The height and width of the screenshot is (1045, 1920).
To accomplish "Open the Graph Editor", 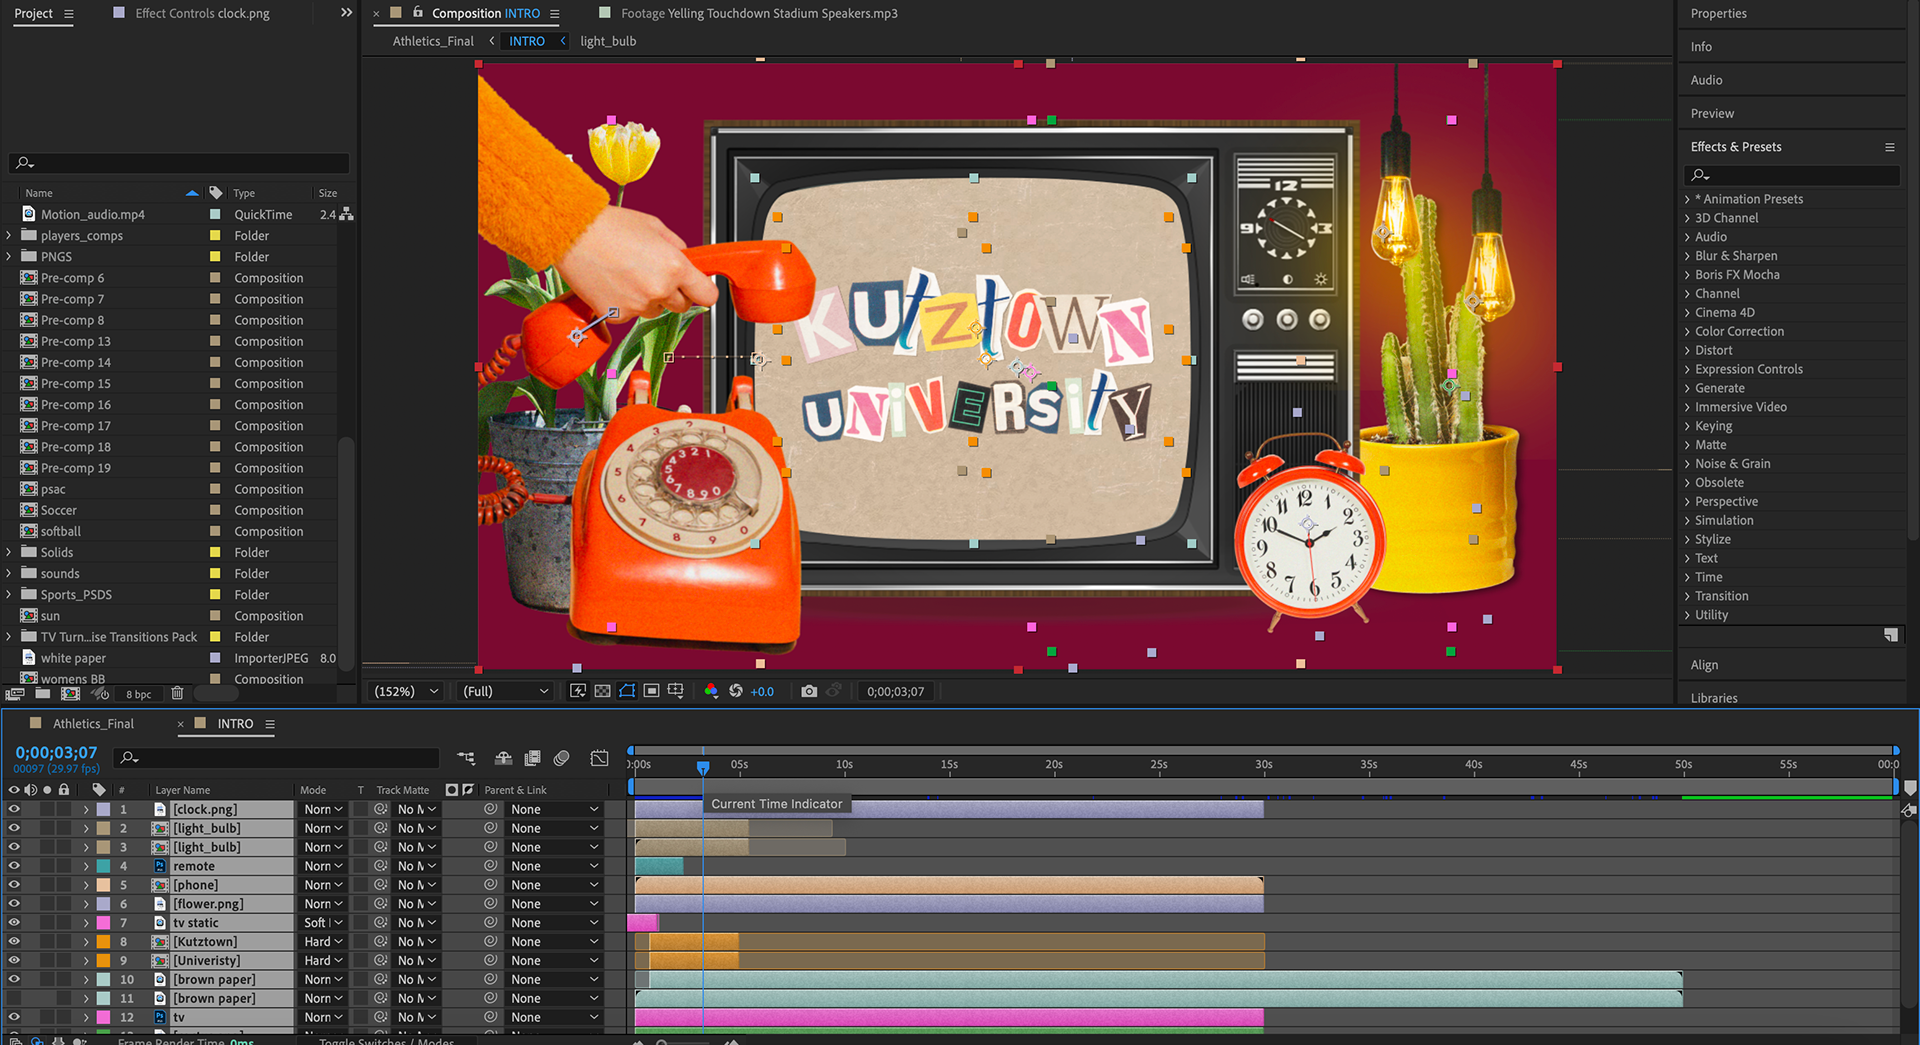I will (x=599, y=758).
